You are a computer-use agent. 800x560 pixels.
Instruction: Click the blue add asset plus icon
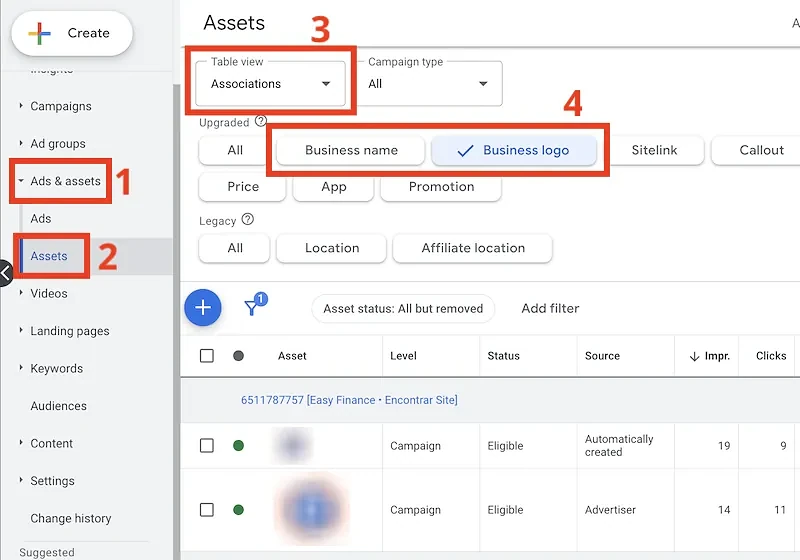coord(203,308)
